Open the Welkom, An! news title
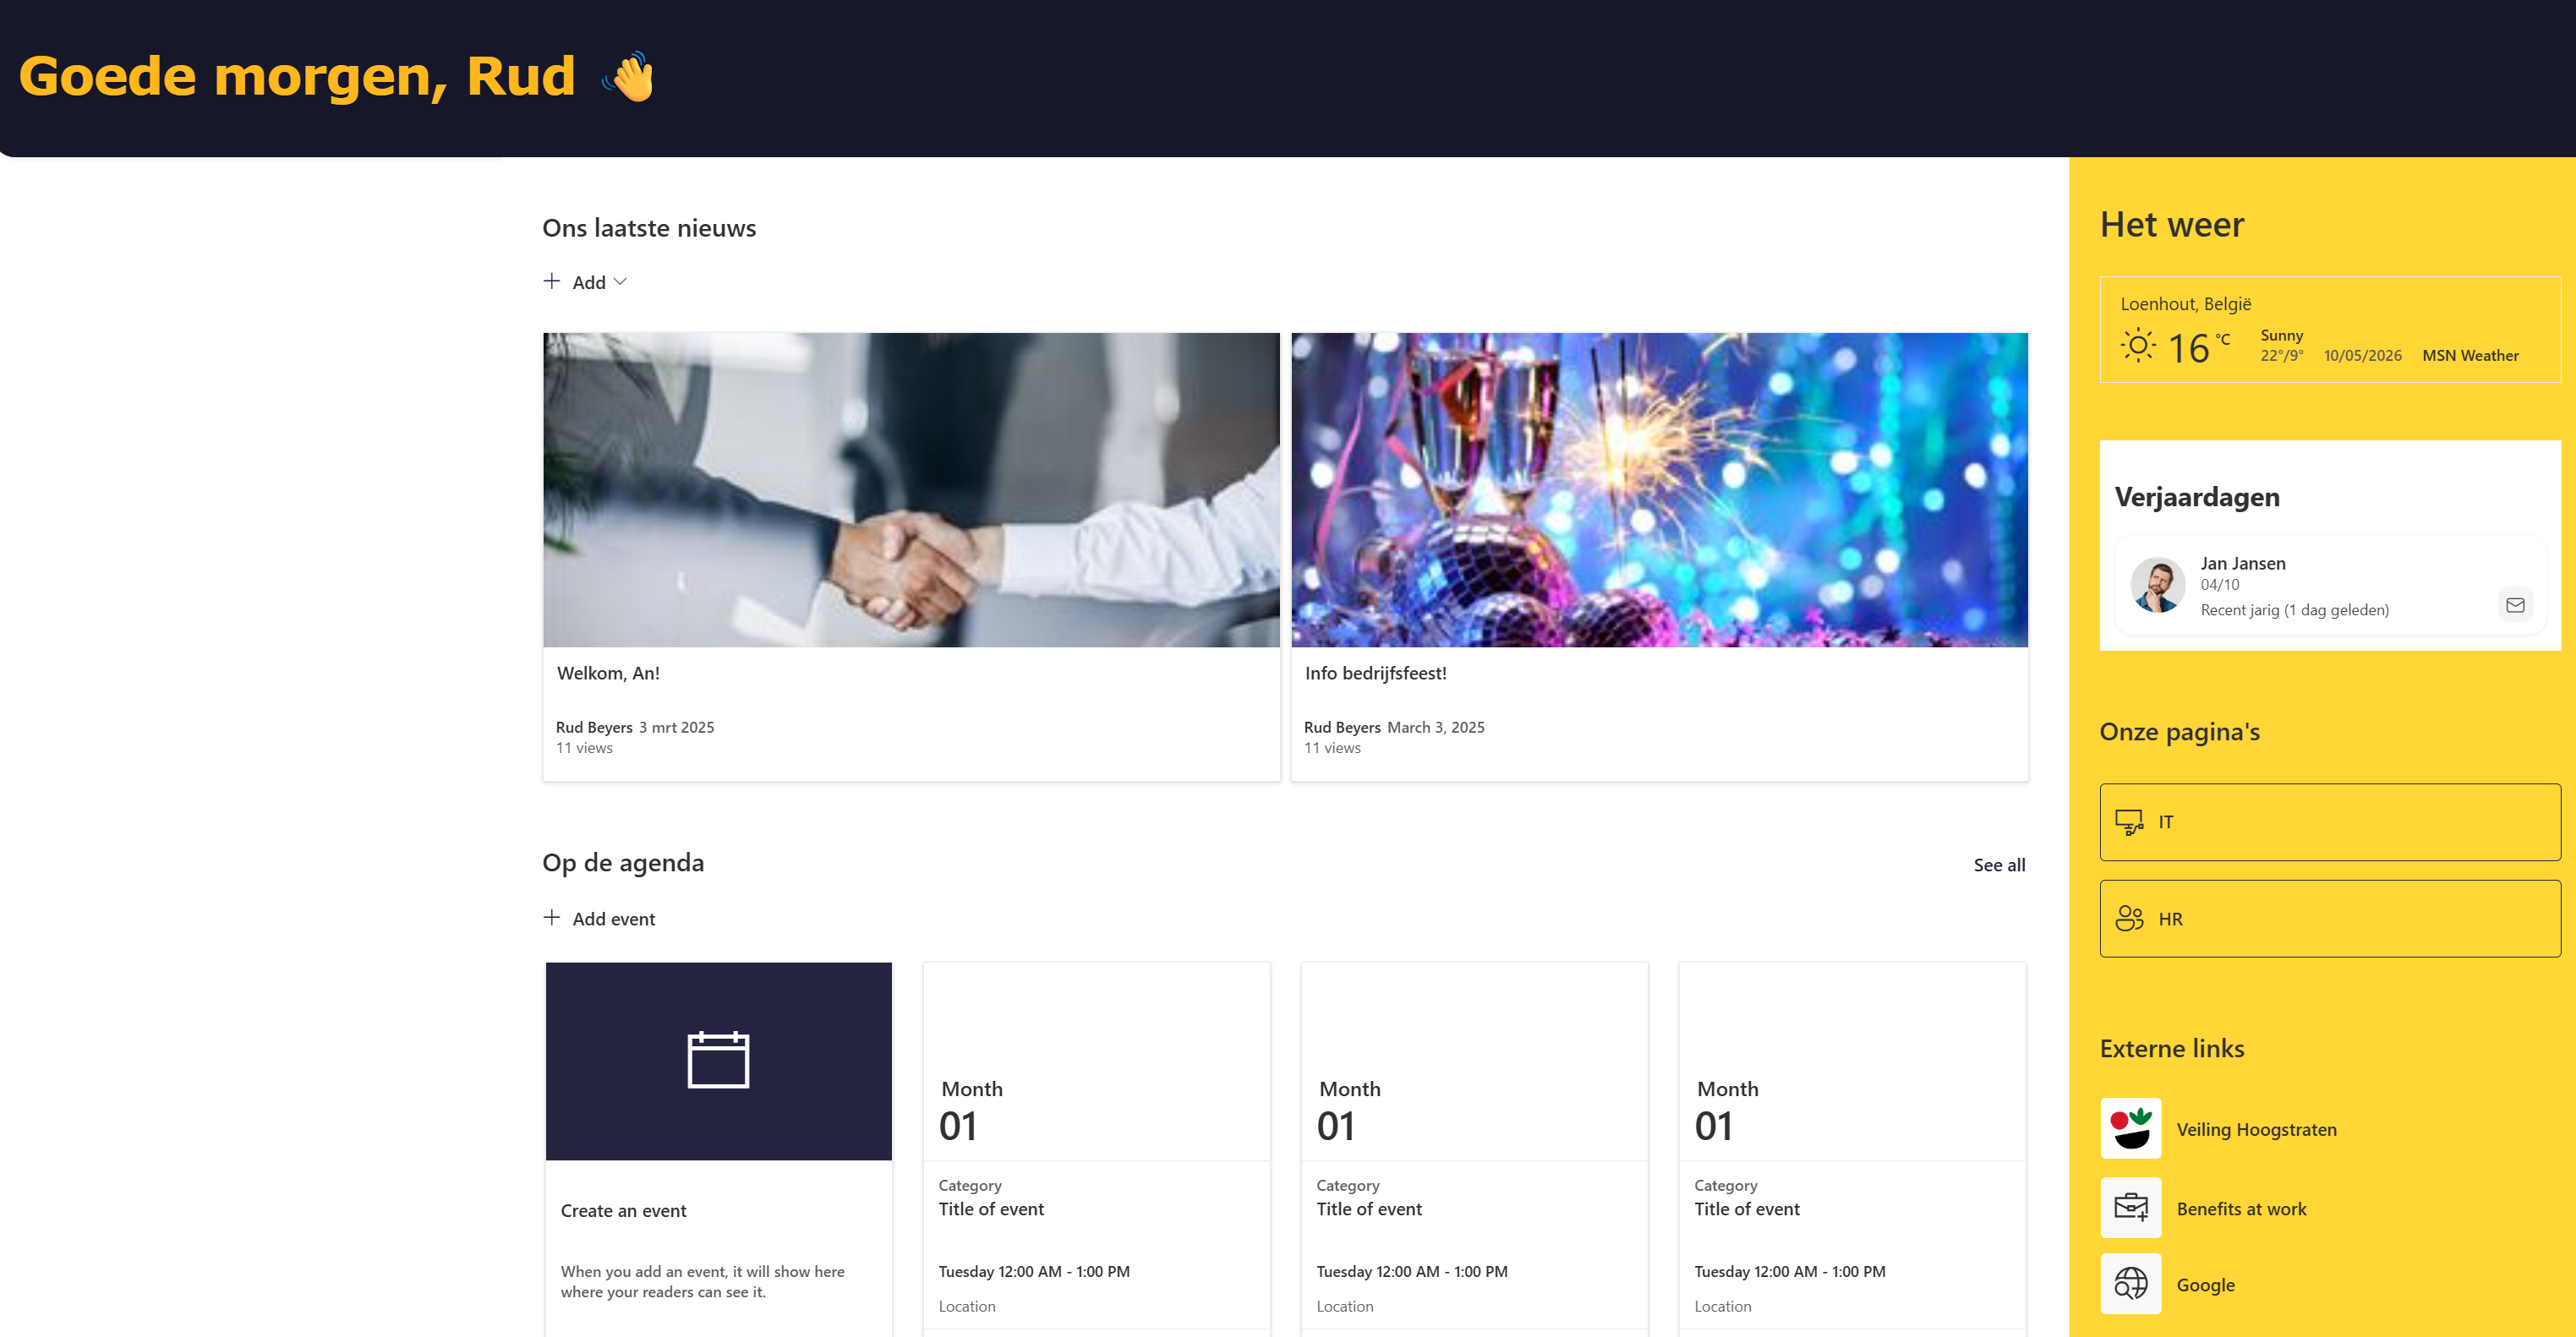2576x1337 pixels. pos(608,673)
